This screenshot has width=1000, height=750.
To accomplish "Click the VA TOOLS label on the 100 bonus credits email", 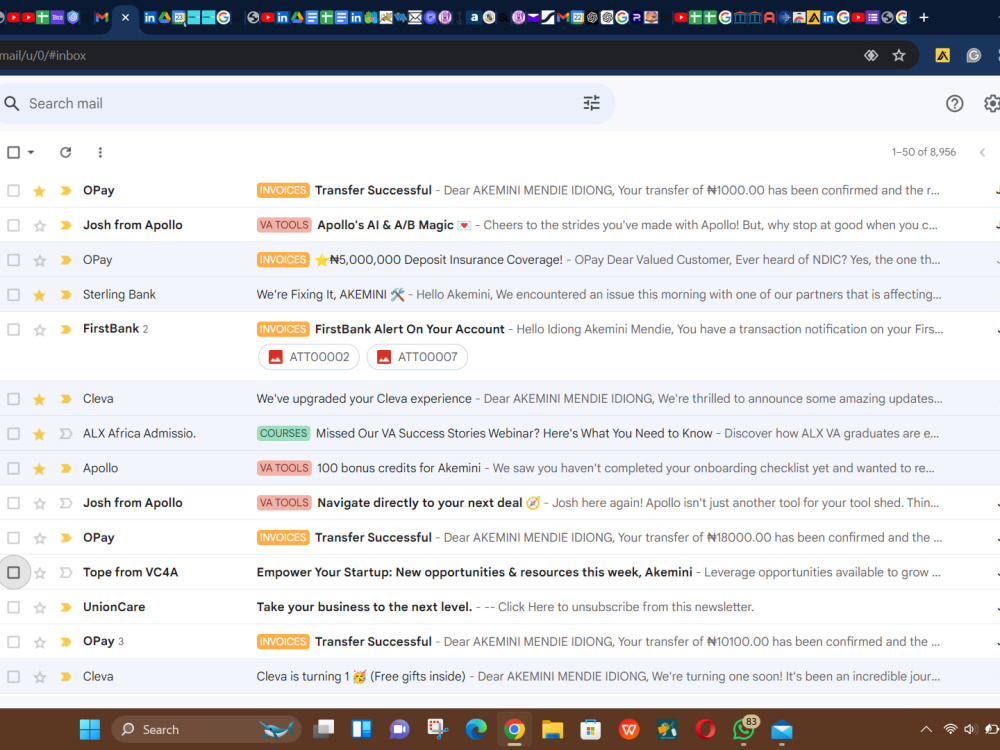I will (284, 468).
